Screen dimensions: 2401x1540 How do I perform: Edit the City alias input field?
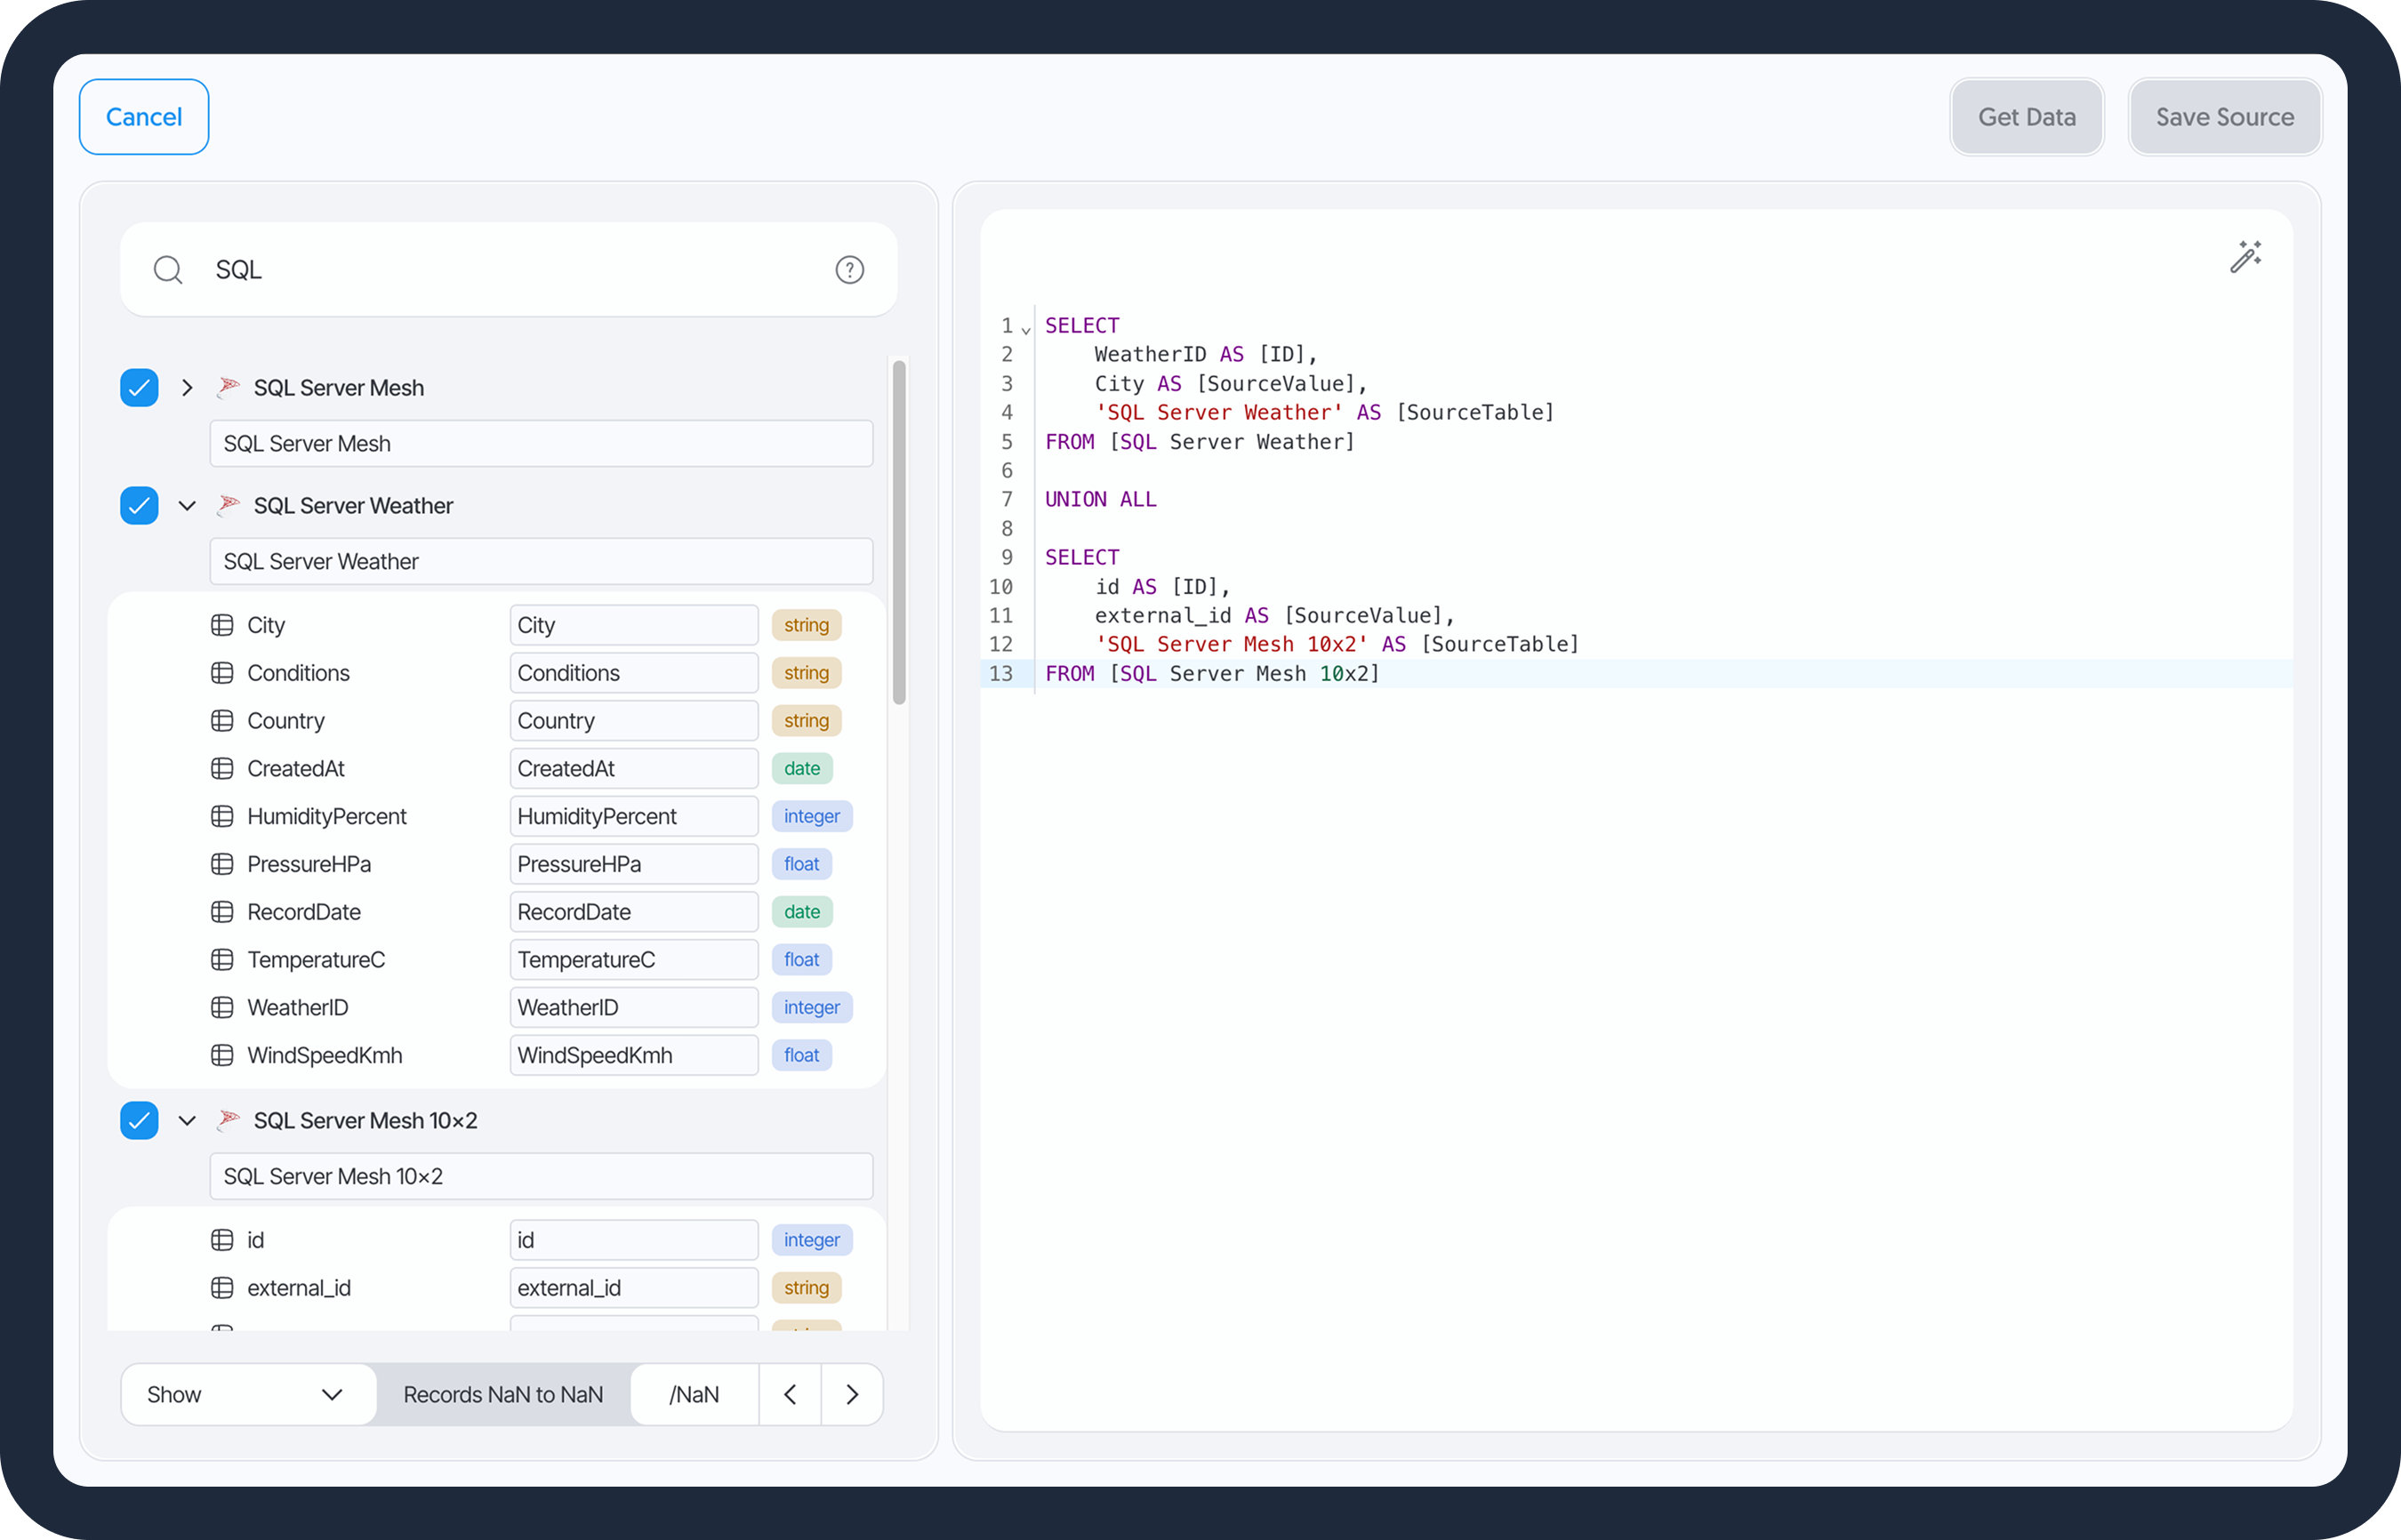point(634,625)
